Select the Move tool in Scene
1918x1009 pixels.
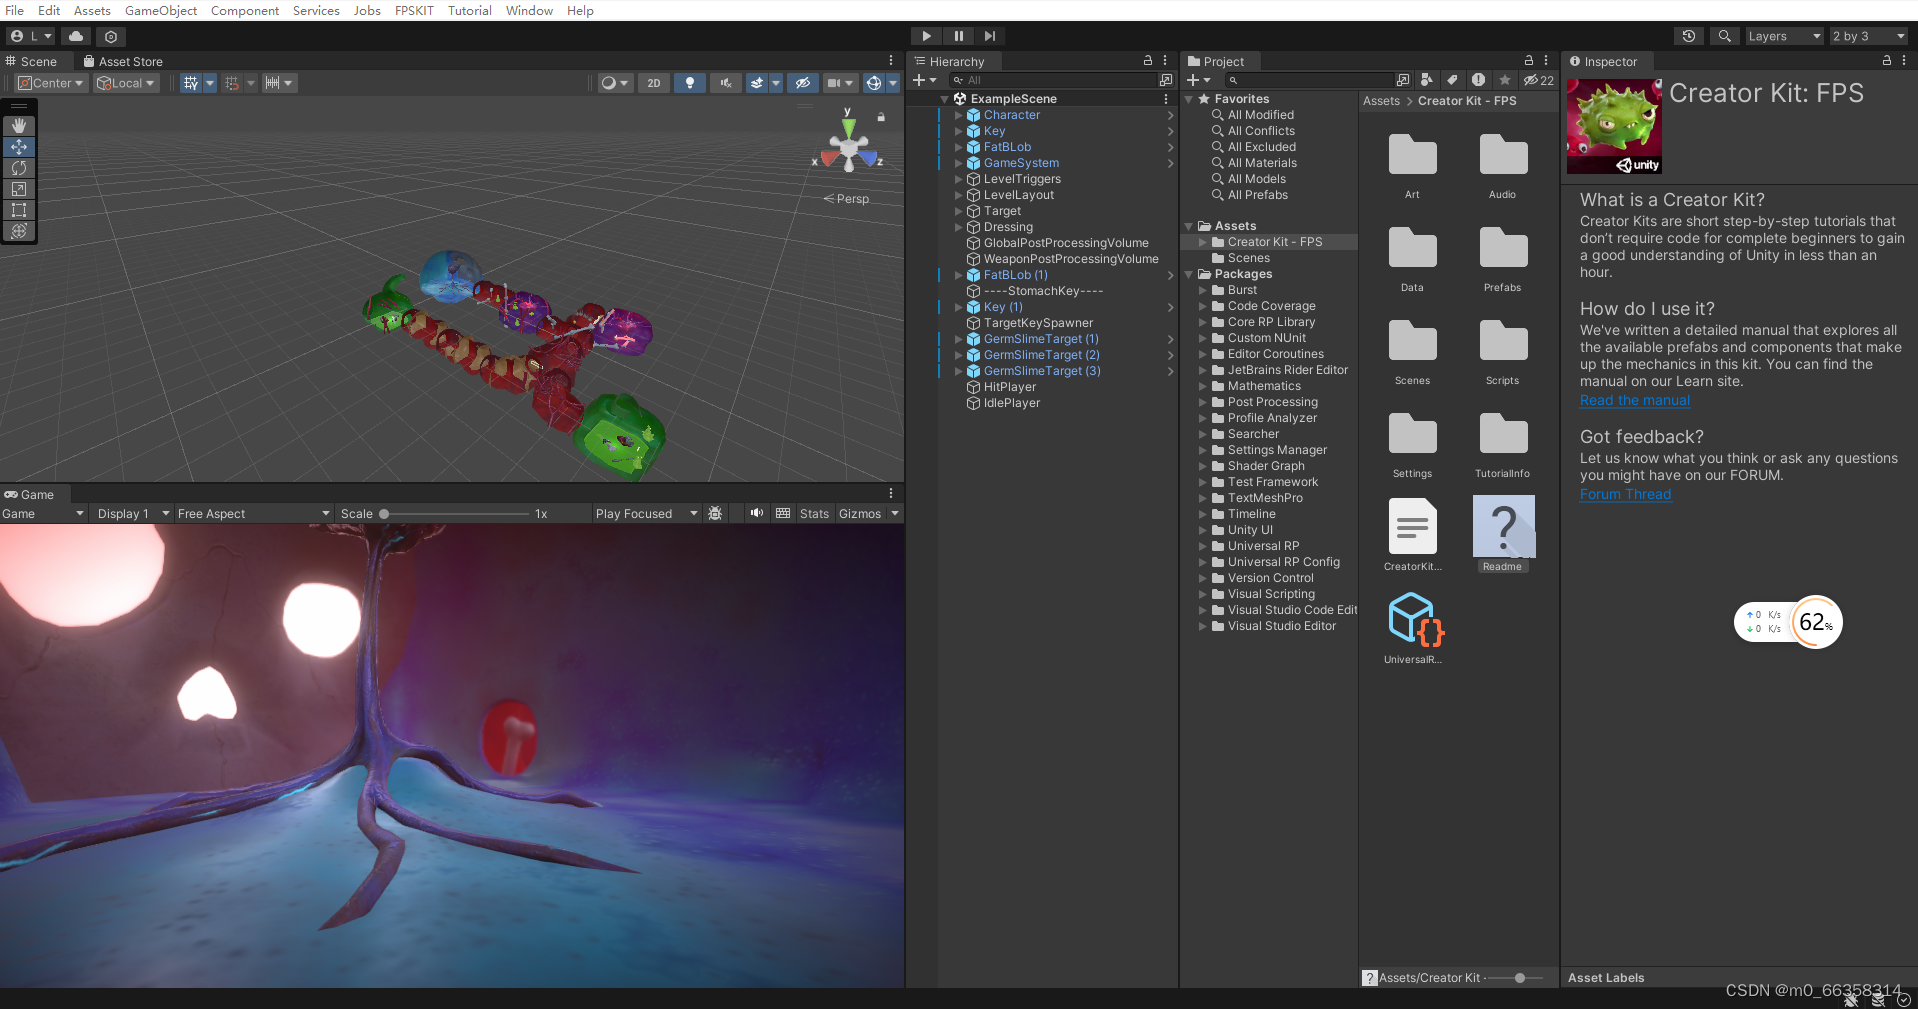pos(19,147)
